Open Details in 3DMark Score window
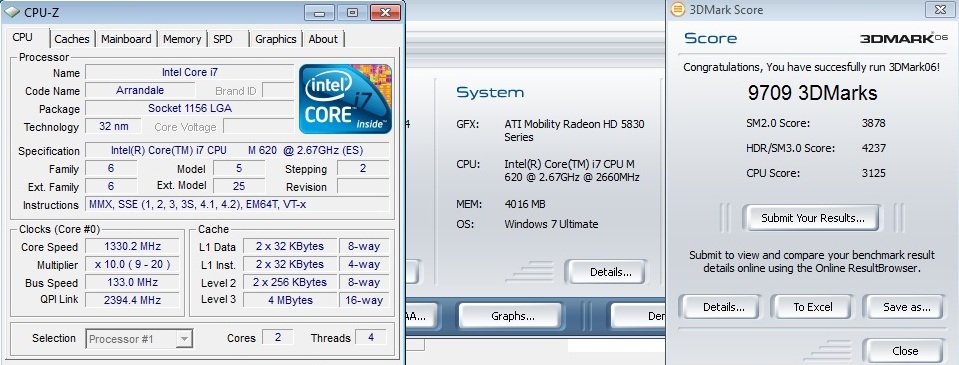This screenshot has width=959, height=365. click(x=724, y=307)
